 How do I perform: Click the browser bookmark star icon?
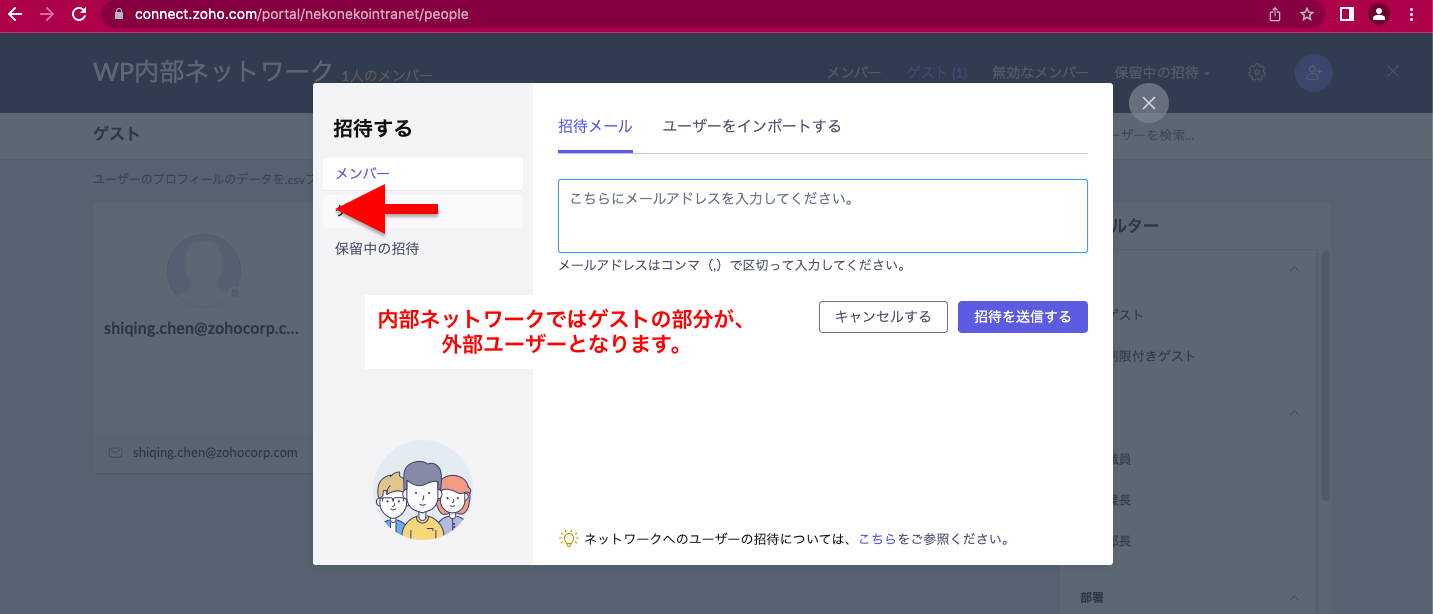1306,14
